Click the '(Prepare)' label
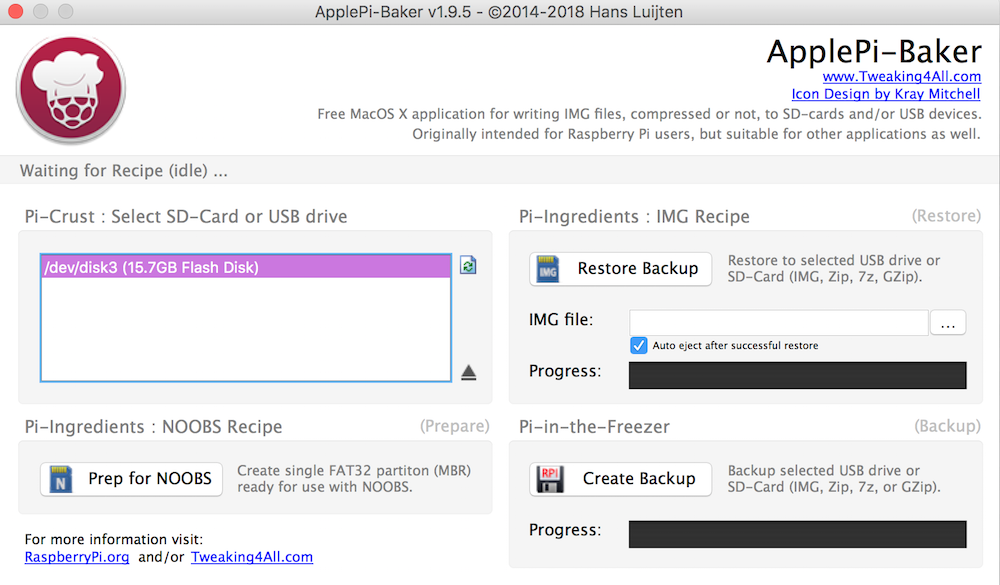 tap(455, 426)
